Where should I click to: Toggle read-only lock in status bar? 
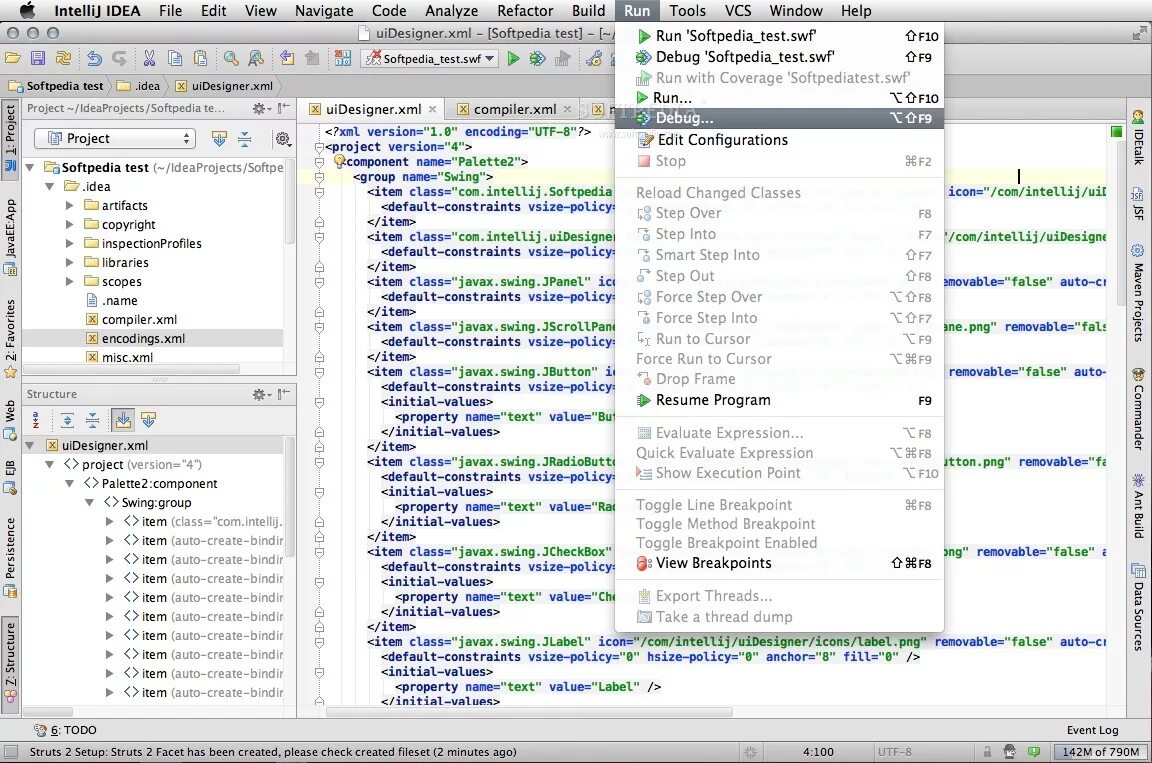coord(987,751)
